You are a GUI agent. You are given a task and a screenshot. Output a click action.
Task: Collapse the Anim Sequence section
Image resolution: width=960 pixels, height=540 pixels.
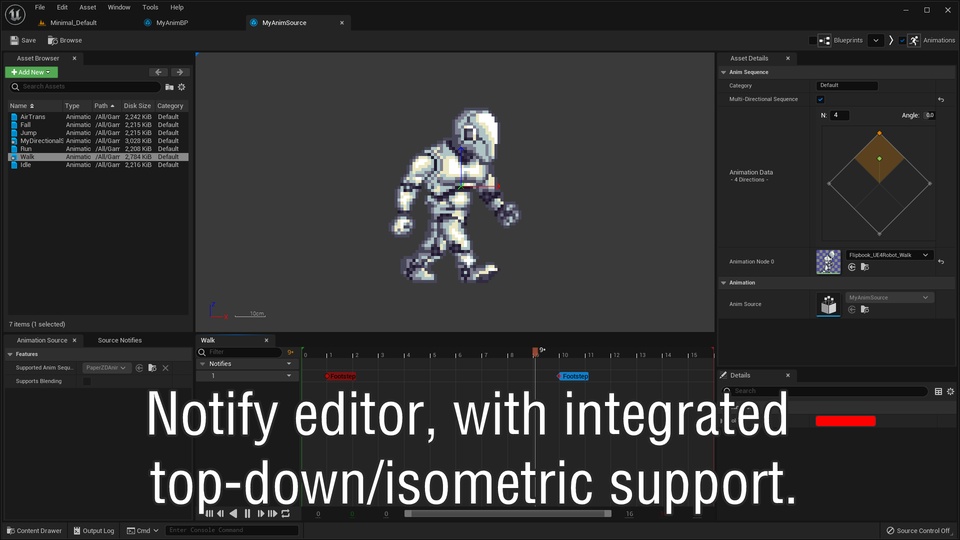723,72
